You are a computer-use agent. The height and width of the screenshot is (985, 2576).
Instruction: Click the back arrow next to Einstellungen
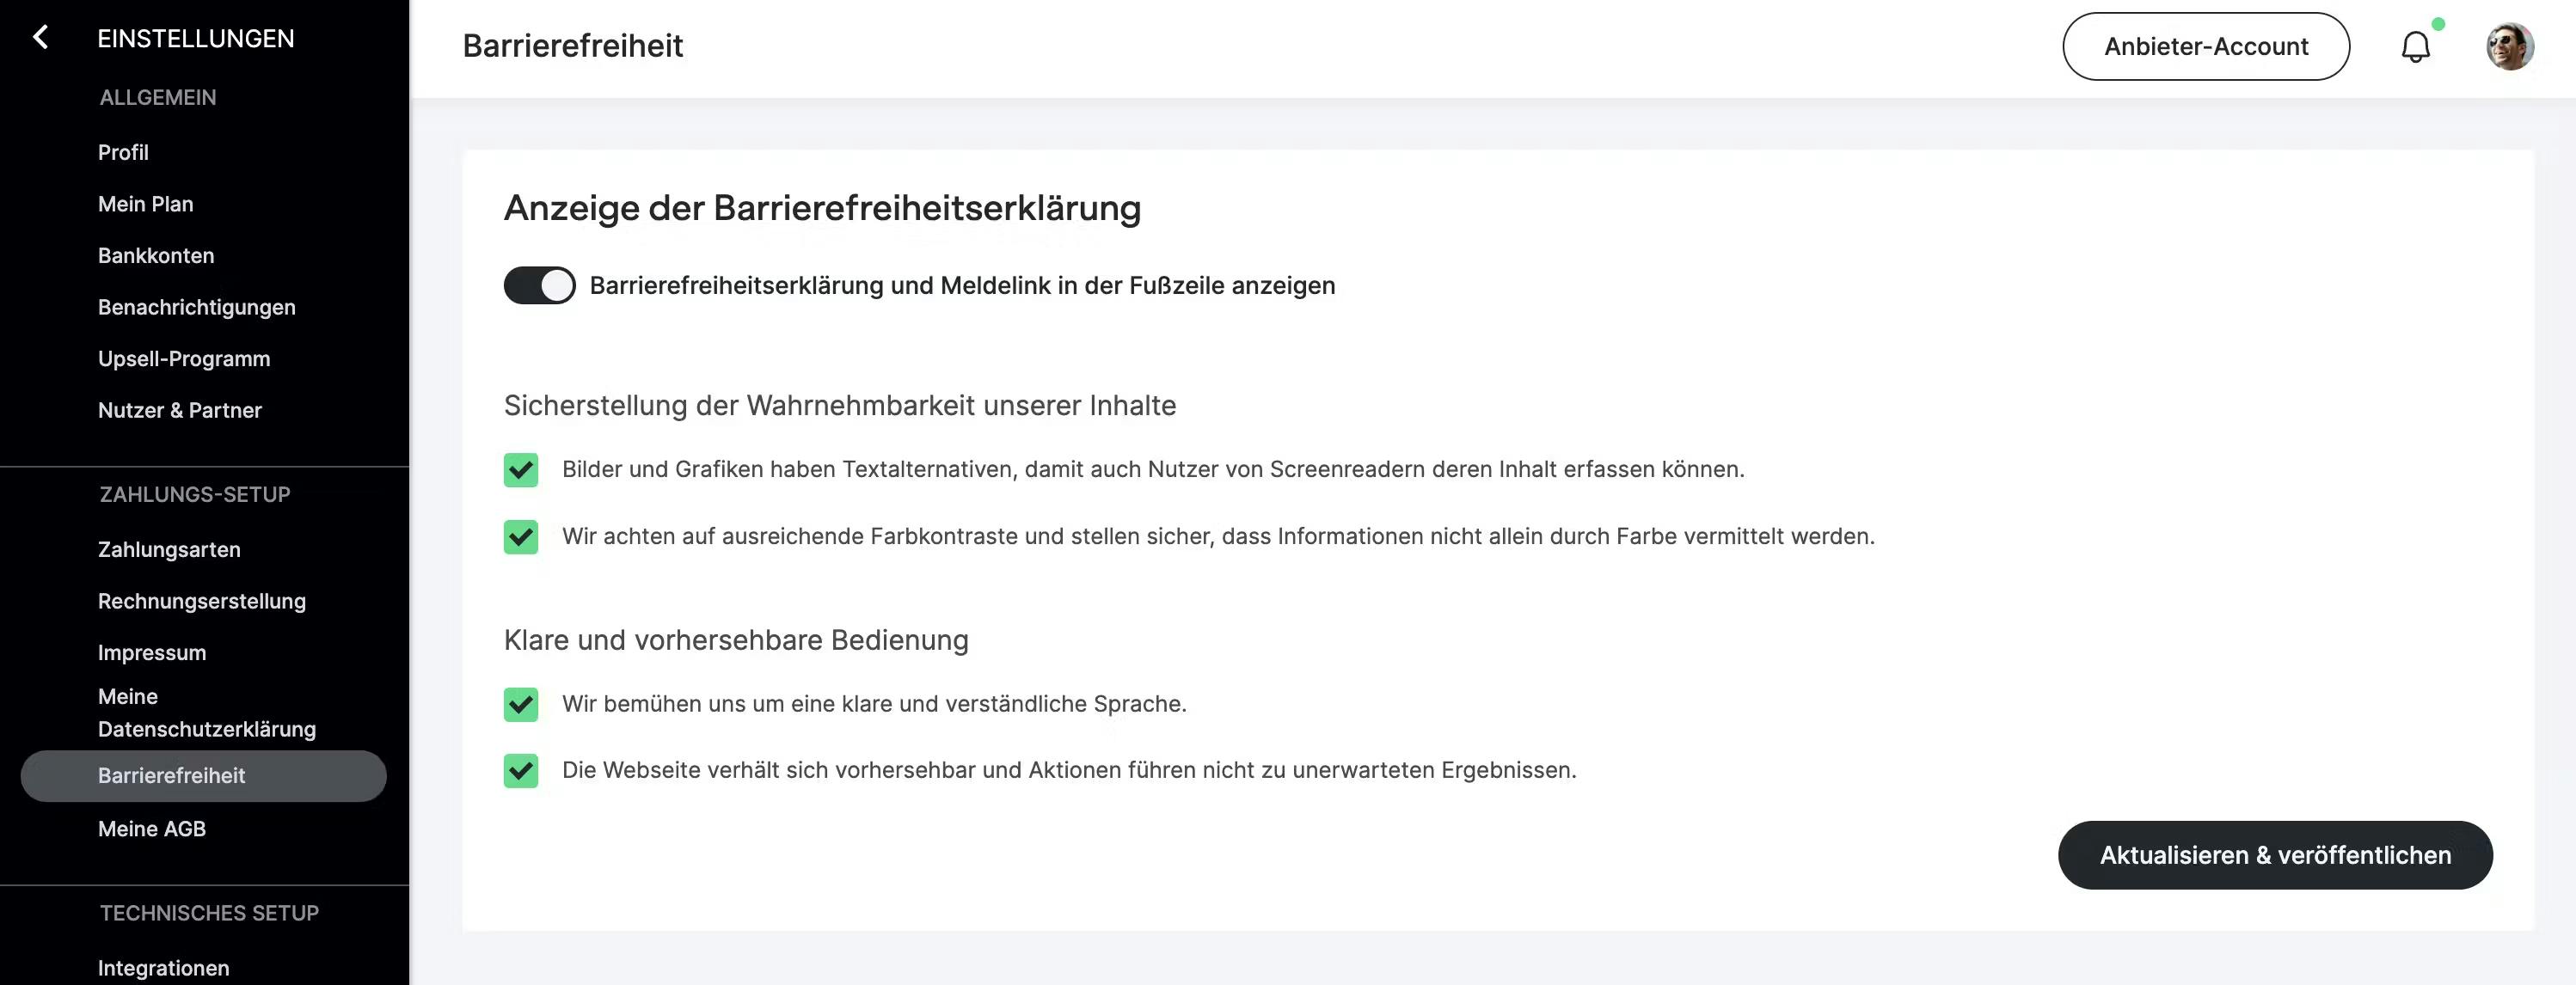[40, 38]
